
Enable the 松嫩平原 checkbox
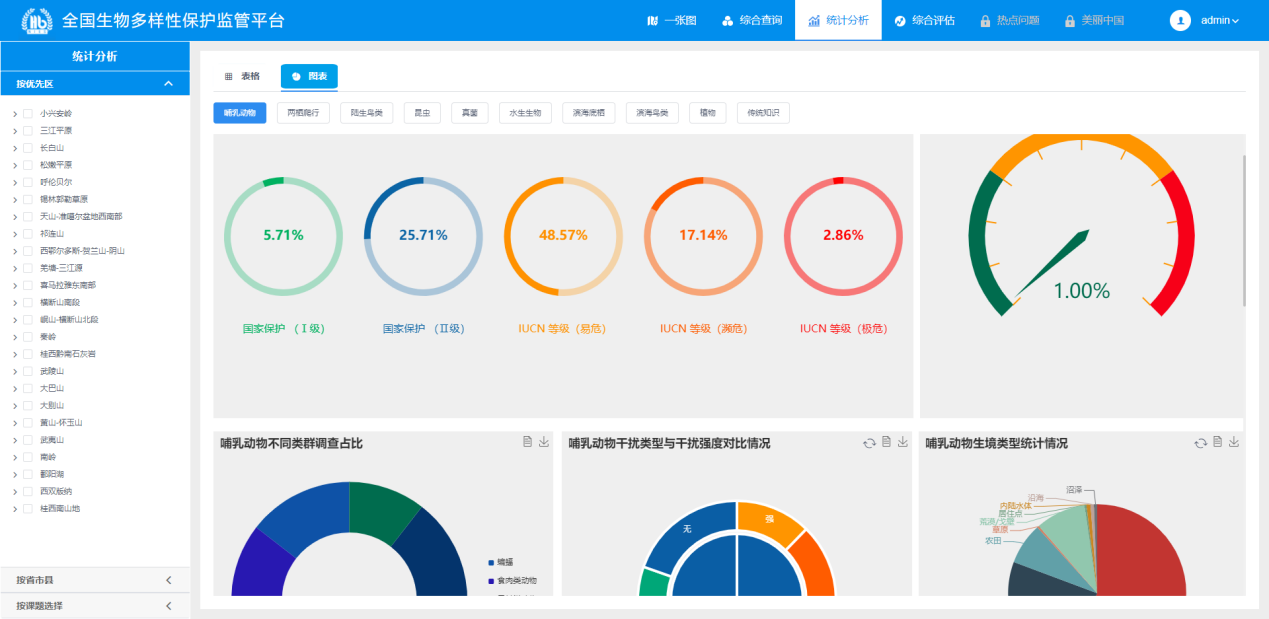click(x=28, y=165)
